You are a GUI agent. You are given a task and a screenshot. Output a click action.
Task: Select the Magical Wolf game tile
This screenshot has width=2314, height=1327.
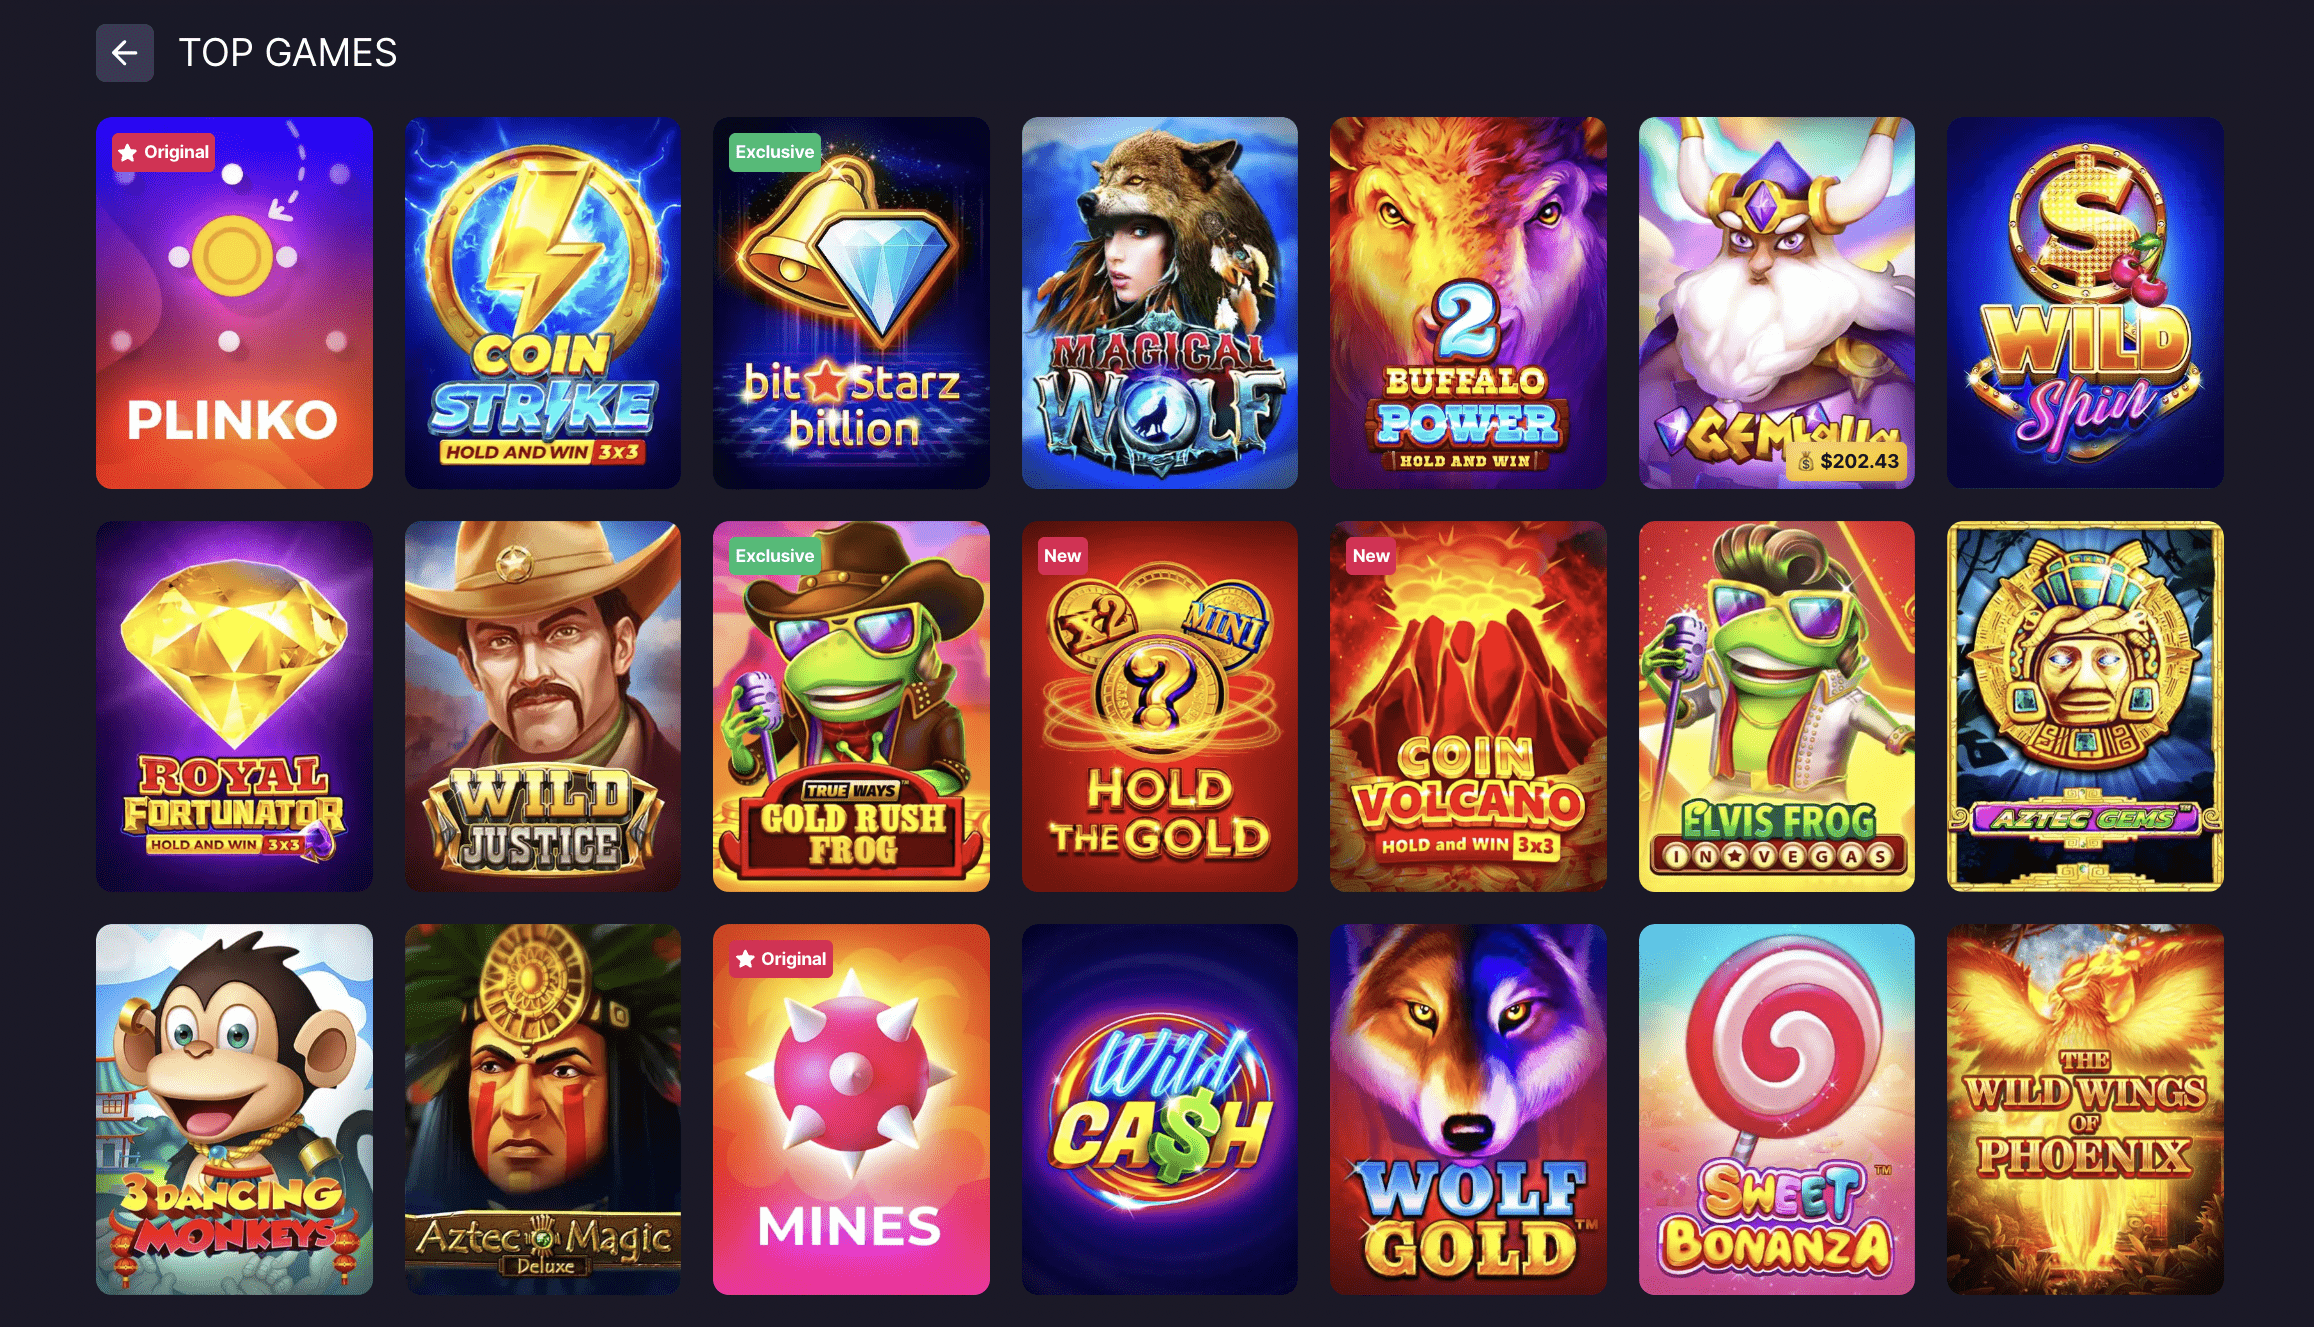(1160, 303)
